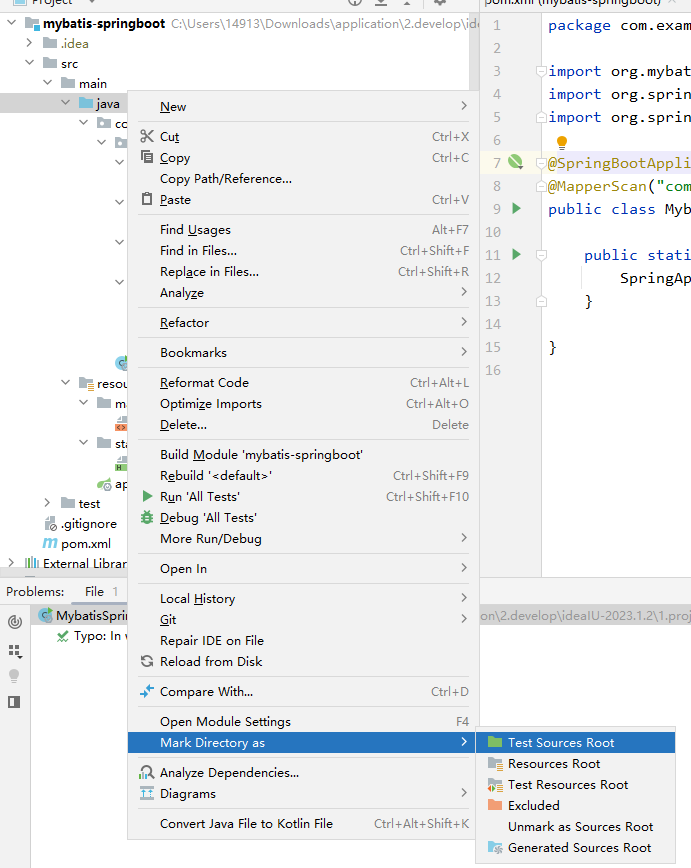Open the Refactor submenu

(303, 322)
